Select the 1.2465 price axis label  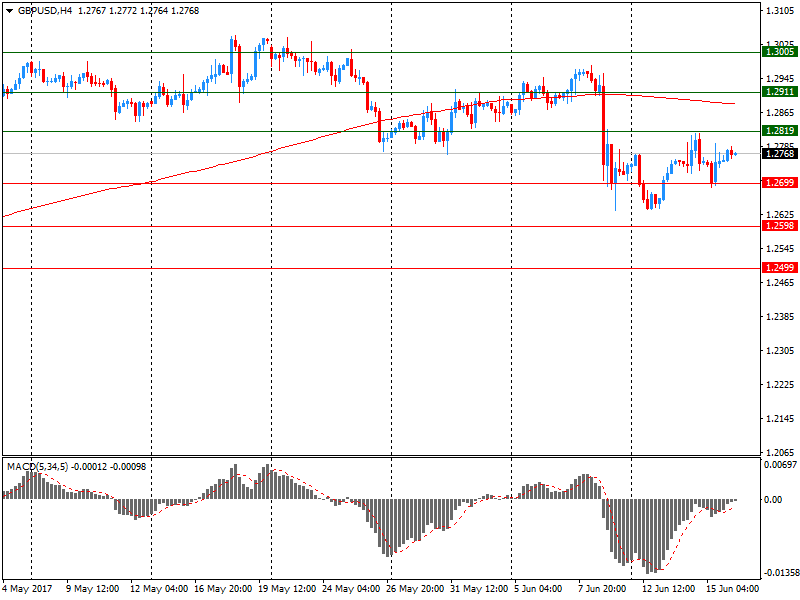(x=781, y=283)
